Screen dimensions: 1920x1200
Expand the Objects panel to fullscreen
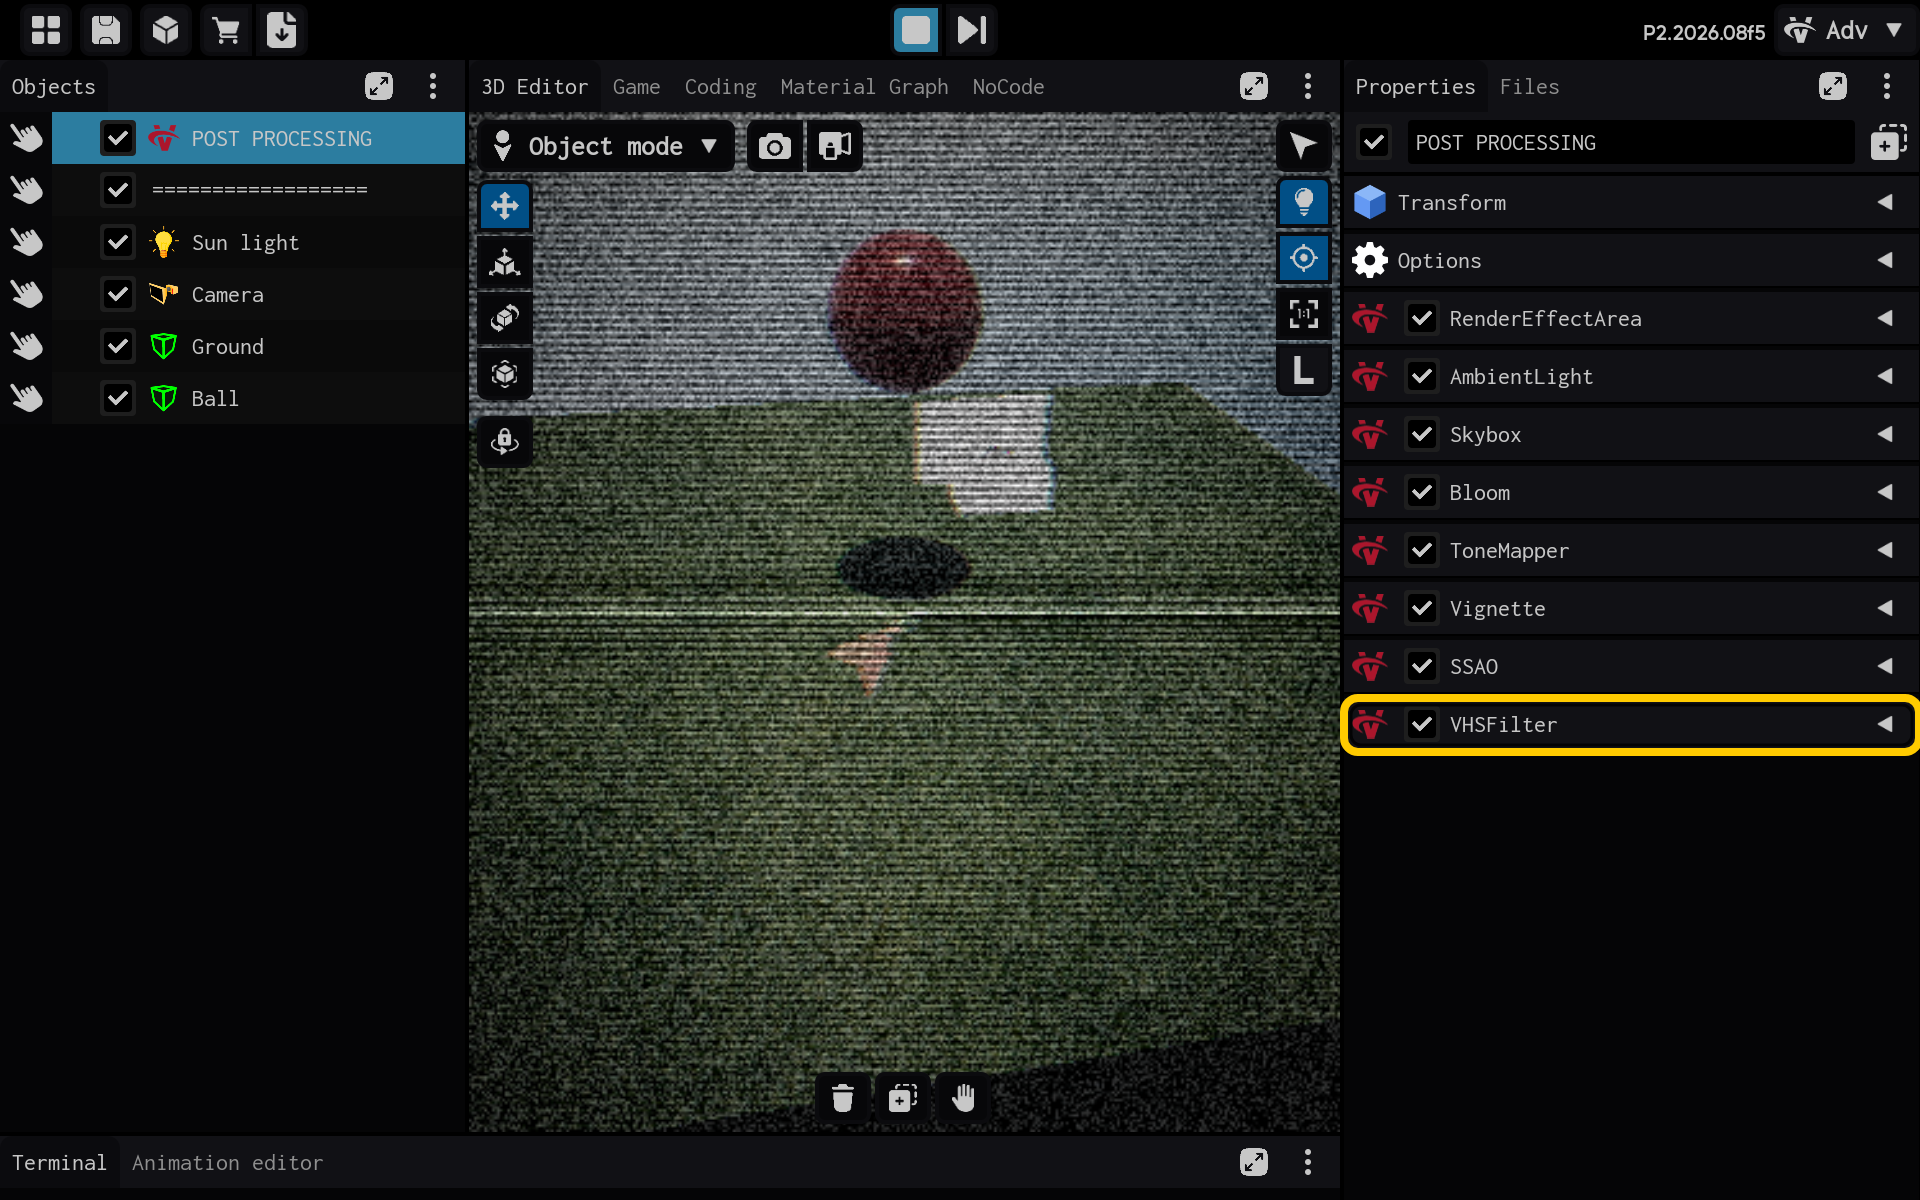click(x=379, y=86)
